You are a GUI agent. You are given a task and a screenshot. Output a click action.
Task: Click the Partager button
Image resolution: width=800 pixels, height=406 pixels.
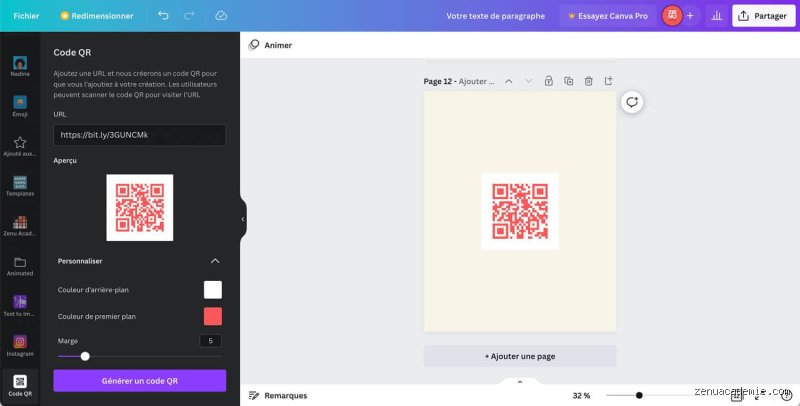tap(764, 16)
